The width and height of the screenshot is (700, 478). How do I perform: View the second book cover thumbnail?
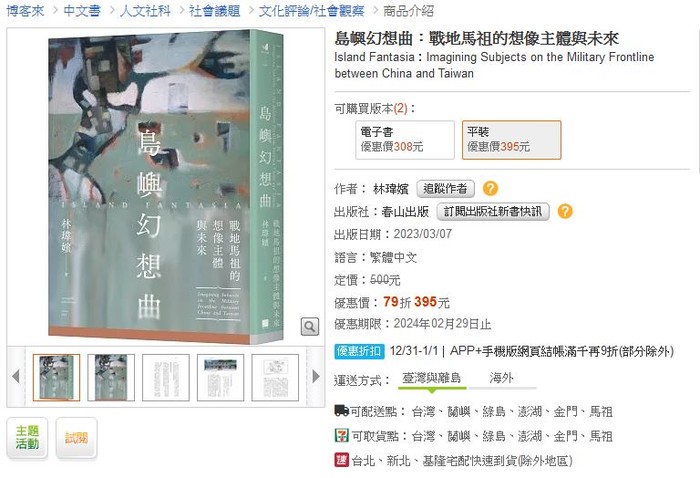(111, 378)
